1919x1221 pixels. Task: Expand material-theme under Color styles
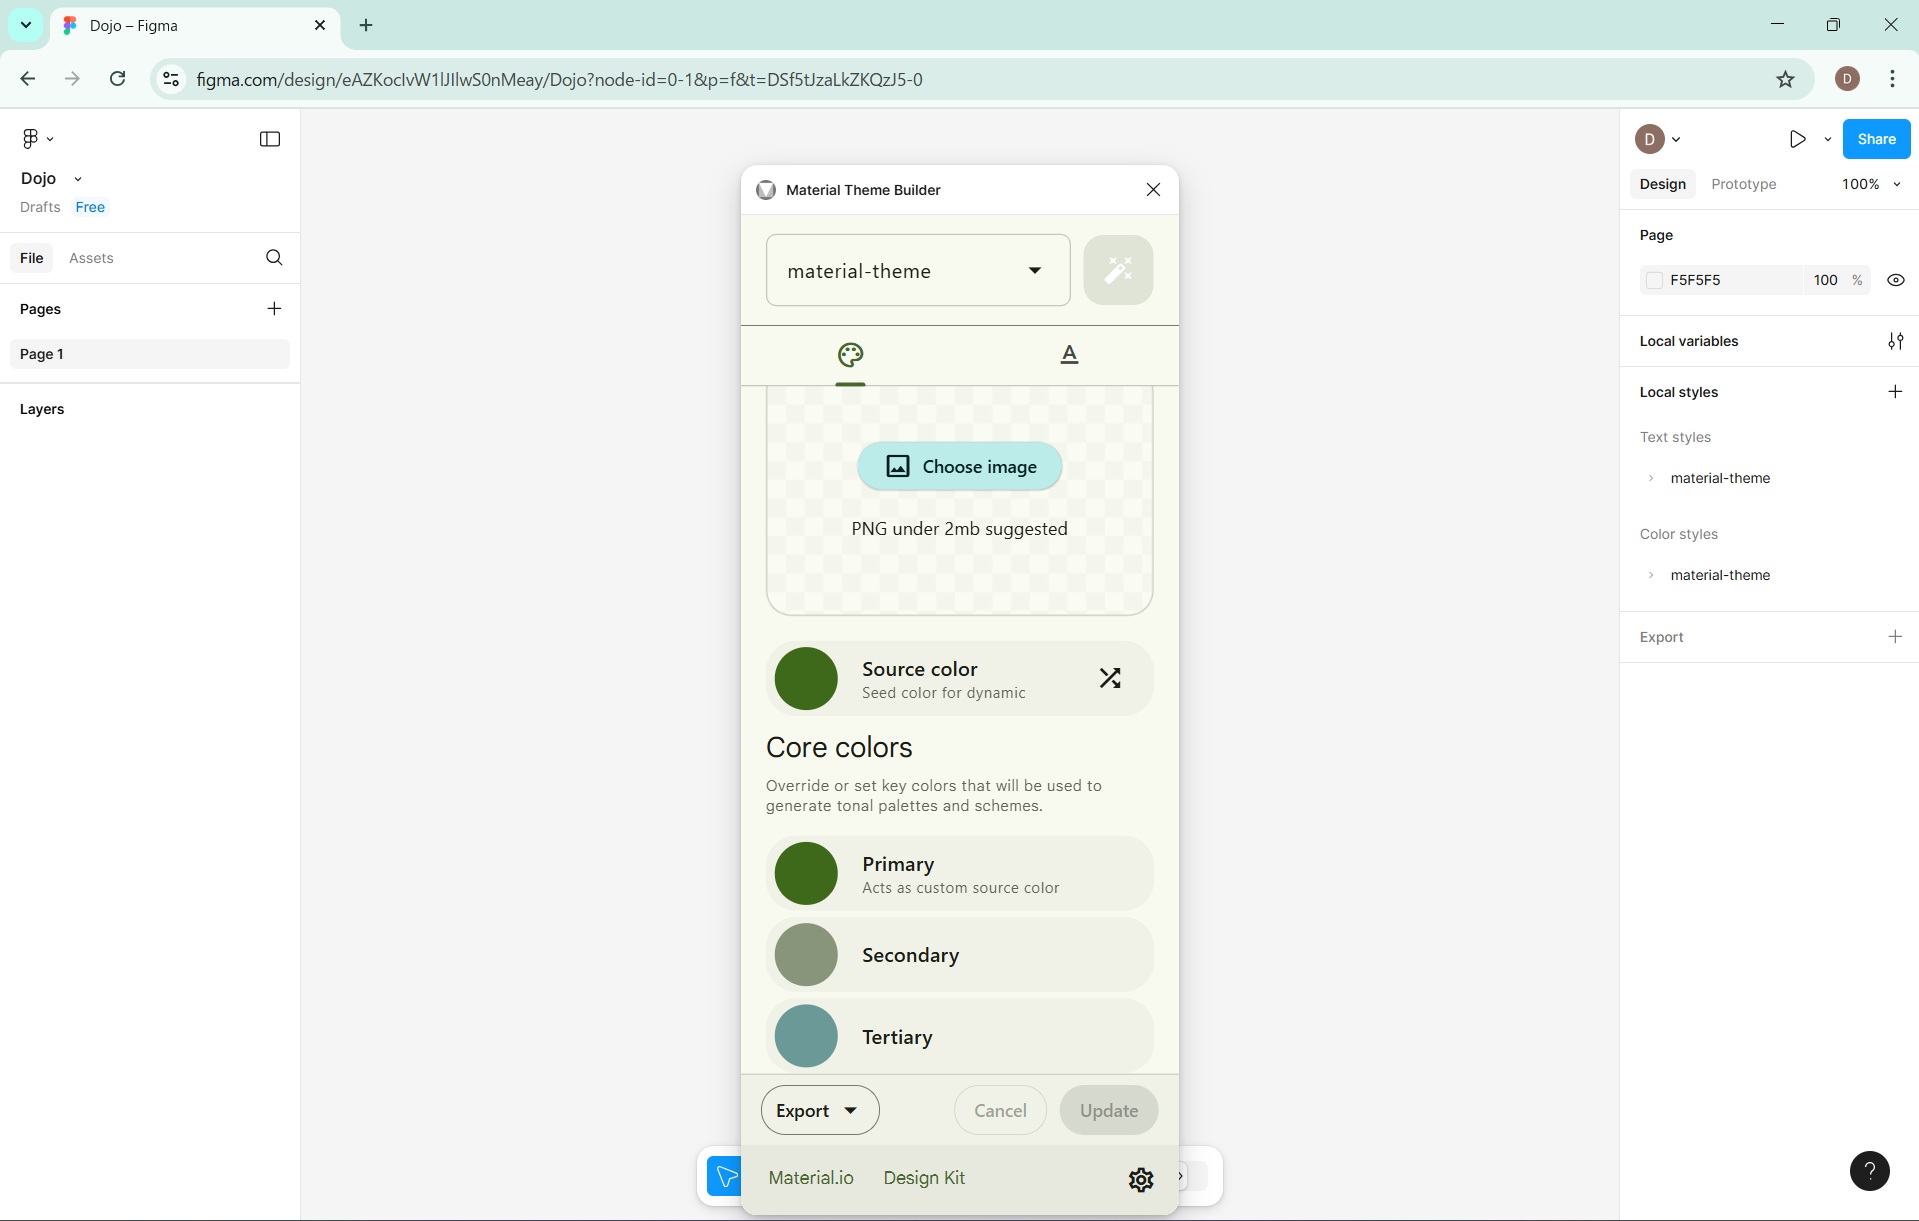pos(1651,575)
